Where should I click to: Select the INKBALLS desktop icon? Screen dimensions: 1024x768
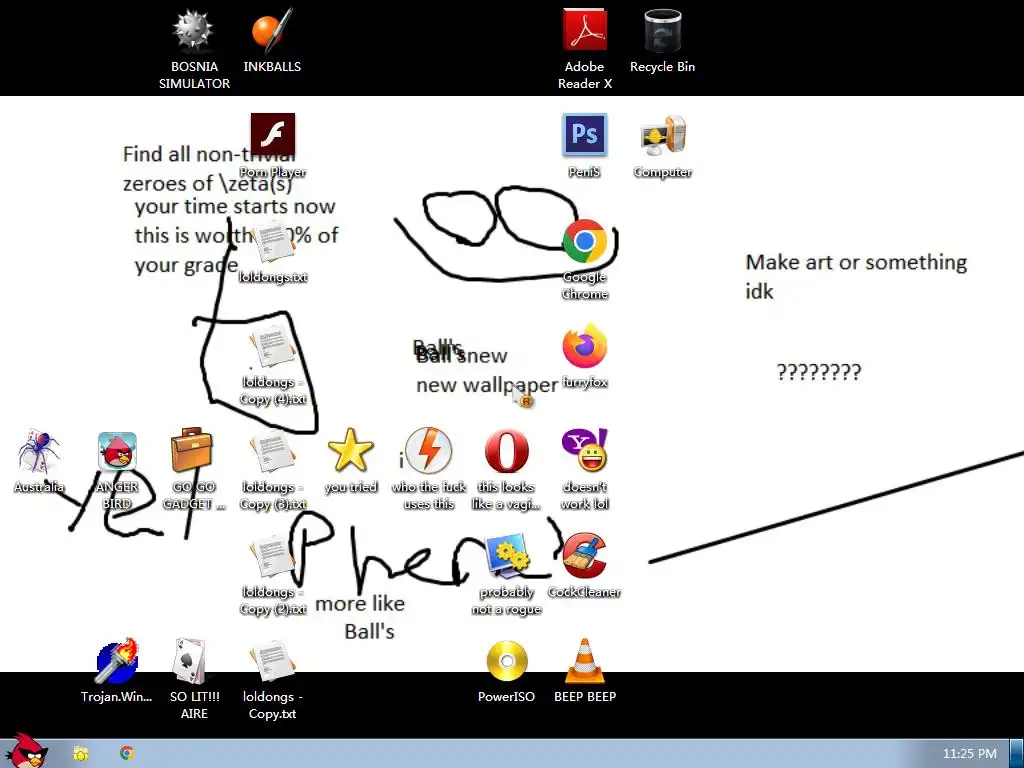(272, 41)
